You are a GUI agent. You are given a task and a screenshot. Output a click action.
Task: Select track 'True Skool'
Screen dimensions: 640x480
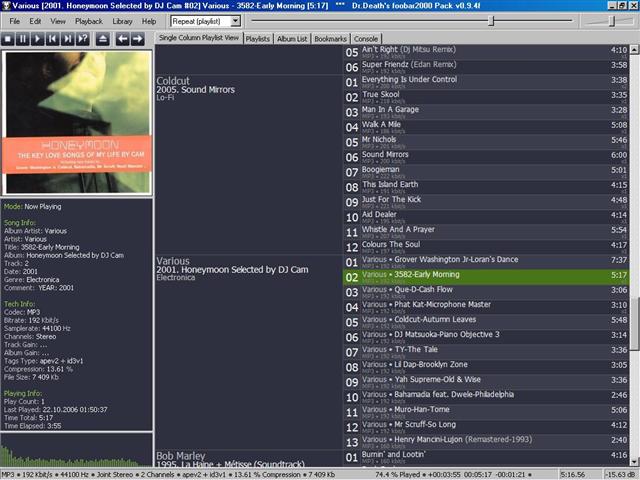486,97
